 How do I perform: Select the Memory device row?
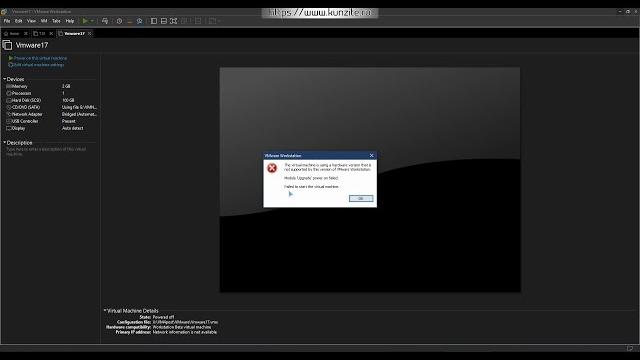pos(51,87)
